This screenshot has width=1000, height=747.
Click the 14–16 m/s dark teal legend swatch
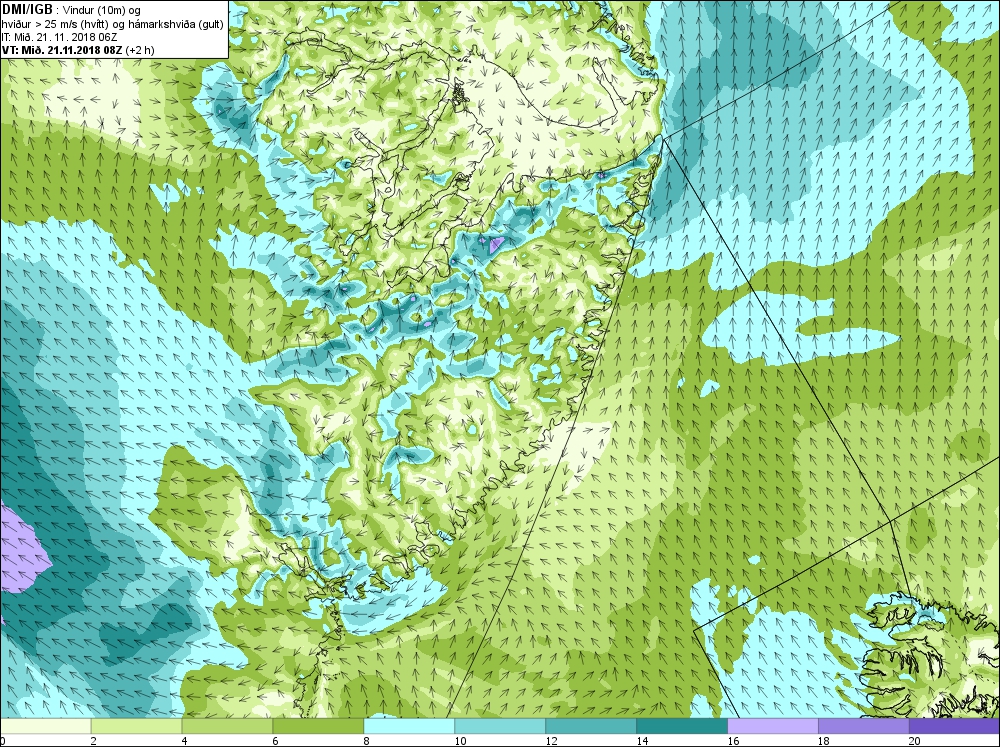pos(682,726)
